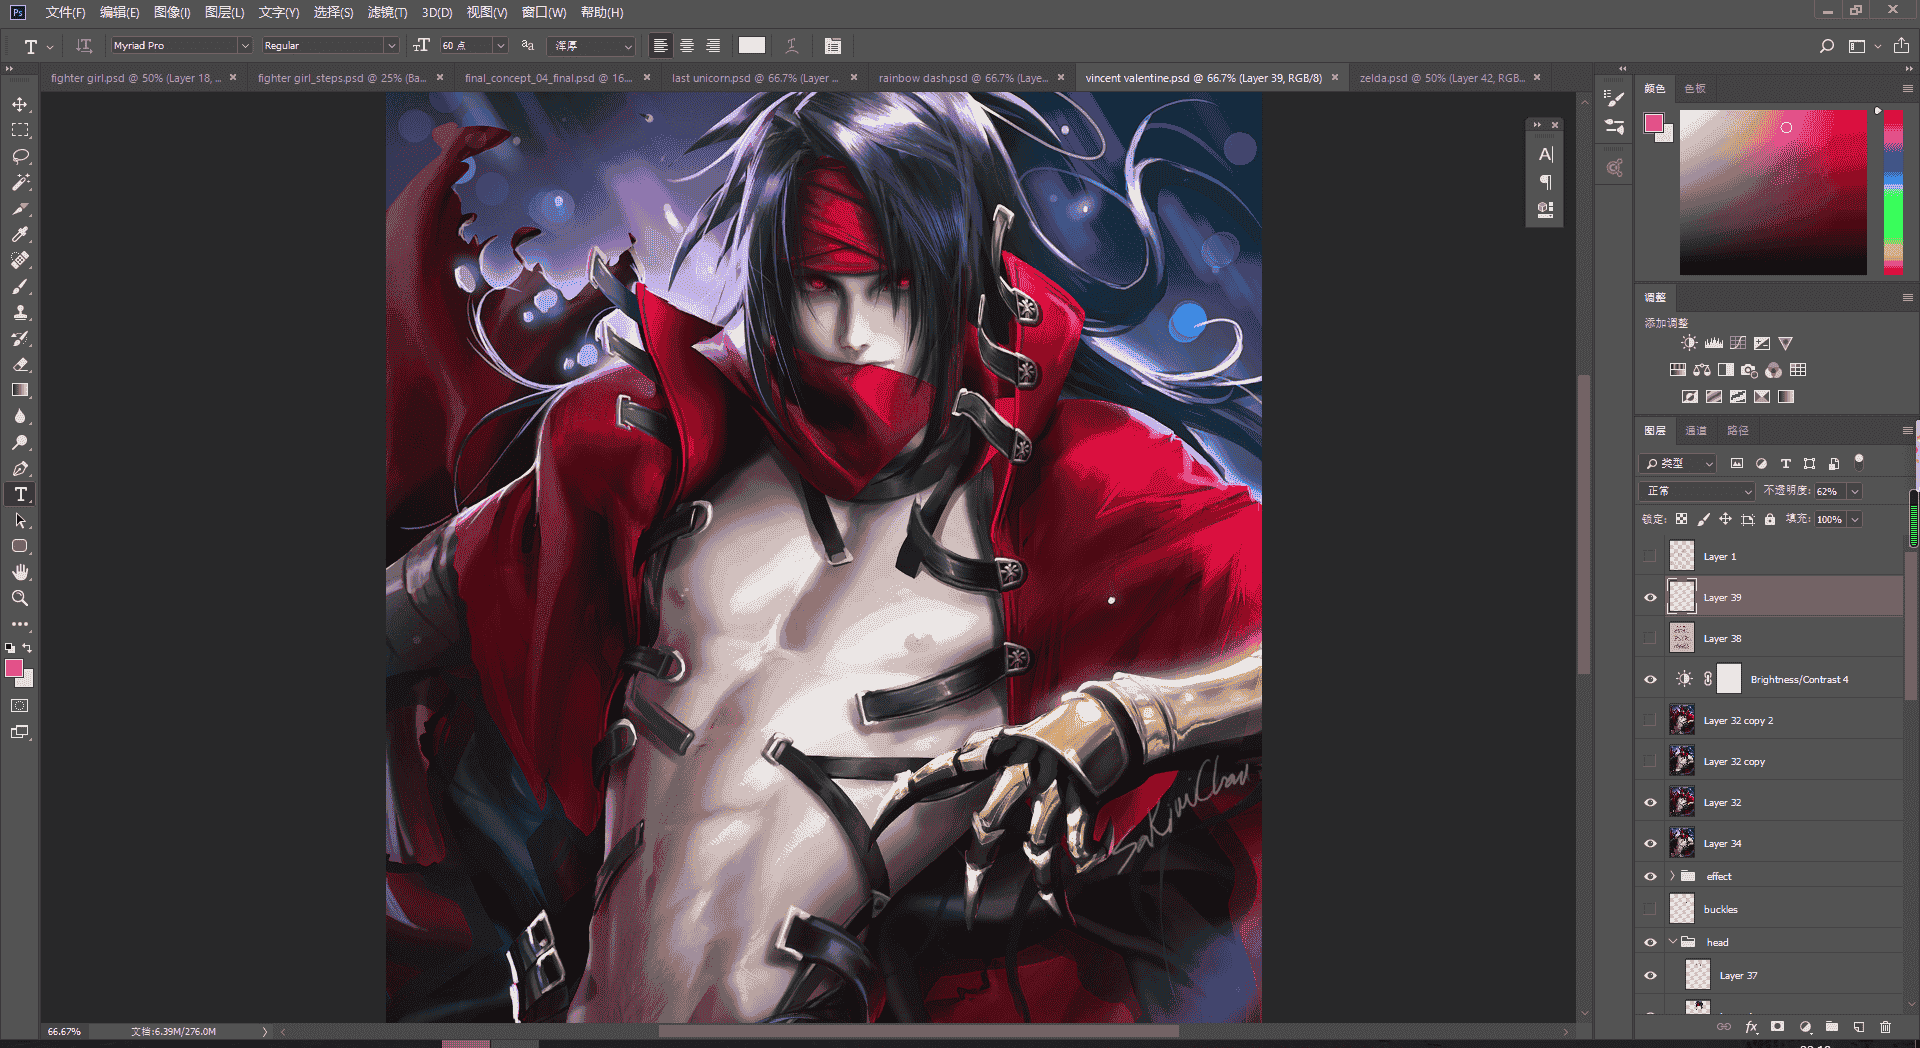1920x1048 pixels.
Task: Select the Eraser tool
Action: tap(20, 364)
